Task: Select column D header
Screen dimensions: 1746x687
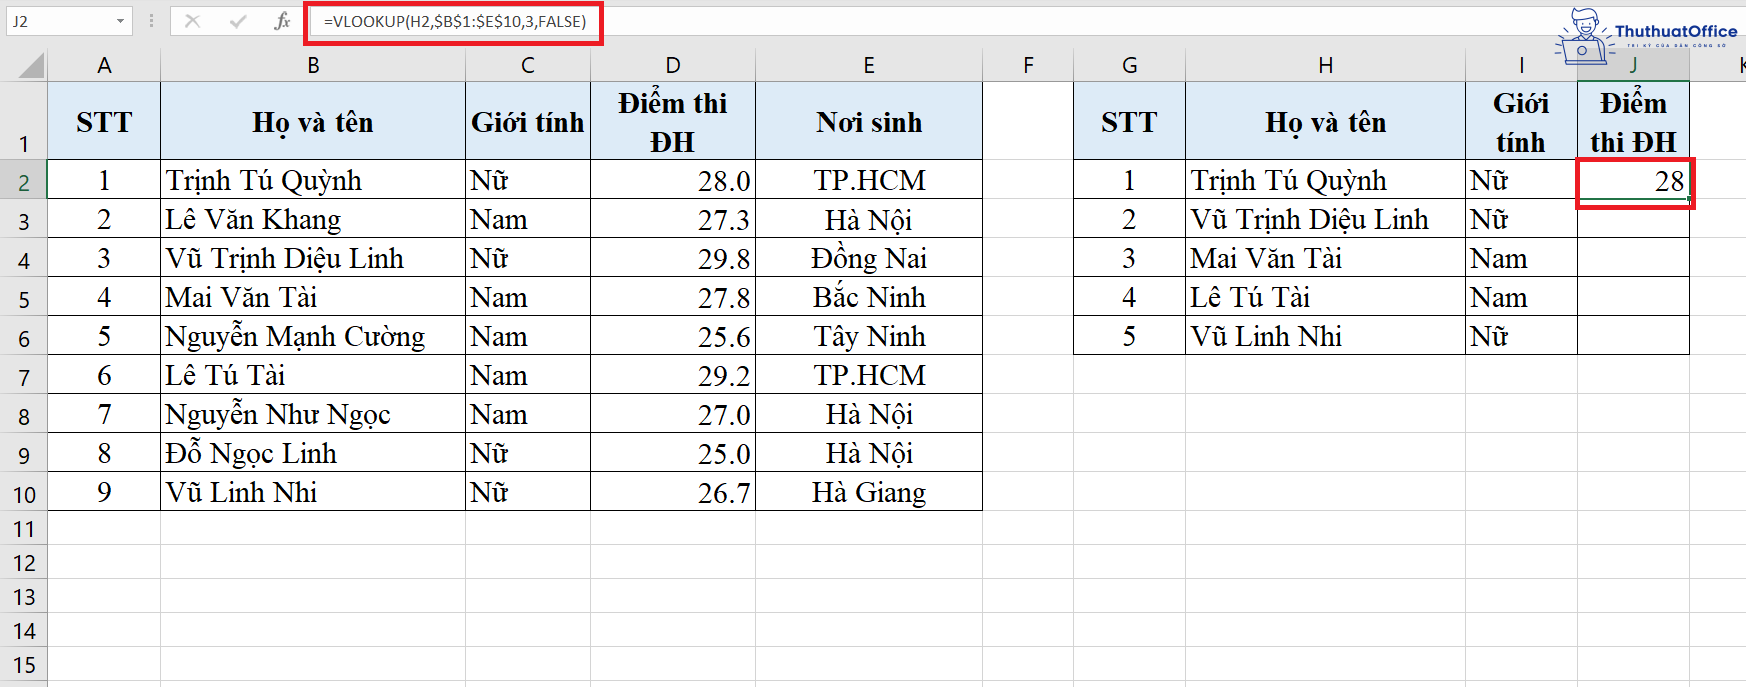Action: coord(673,66)
